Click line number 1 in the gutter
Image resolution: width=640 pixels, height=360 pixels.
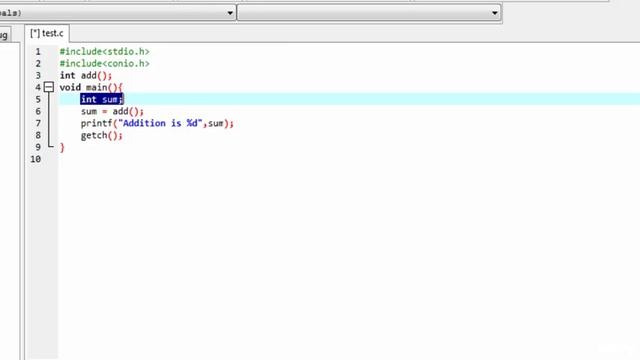tap(38, 52)
